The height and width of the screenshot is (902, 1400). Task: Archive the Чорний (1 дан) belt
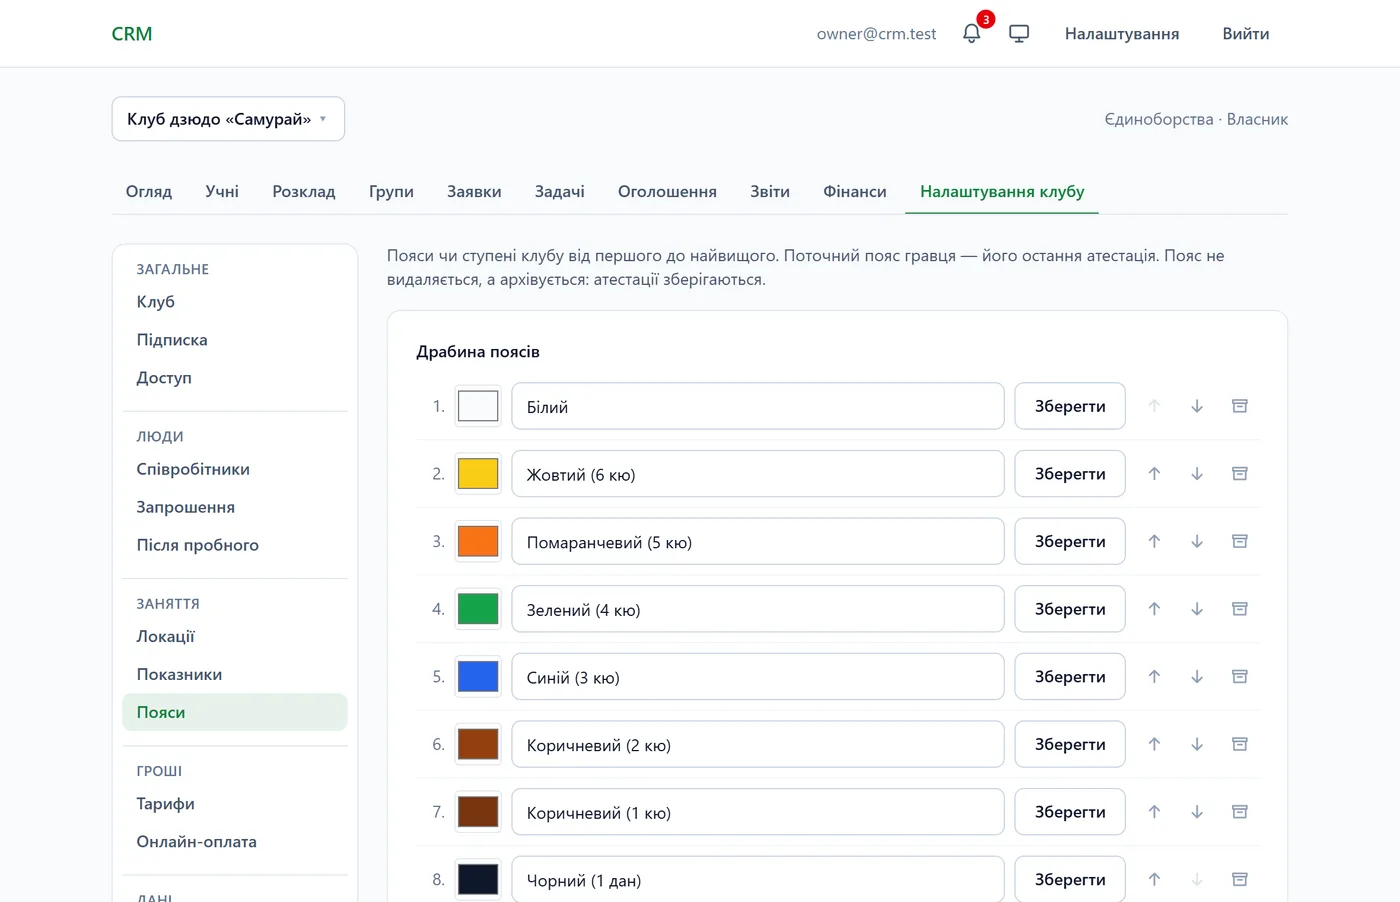pyautogui.click(x=1240, y=880)
